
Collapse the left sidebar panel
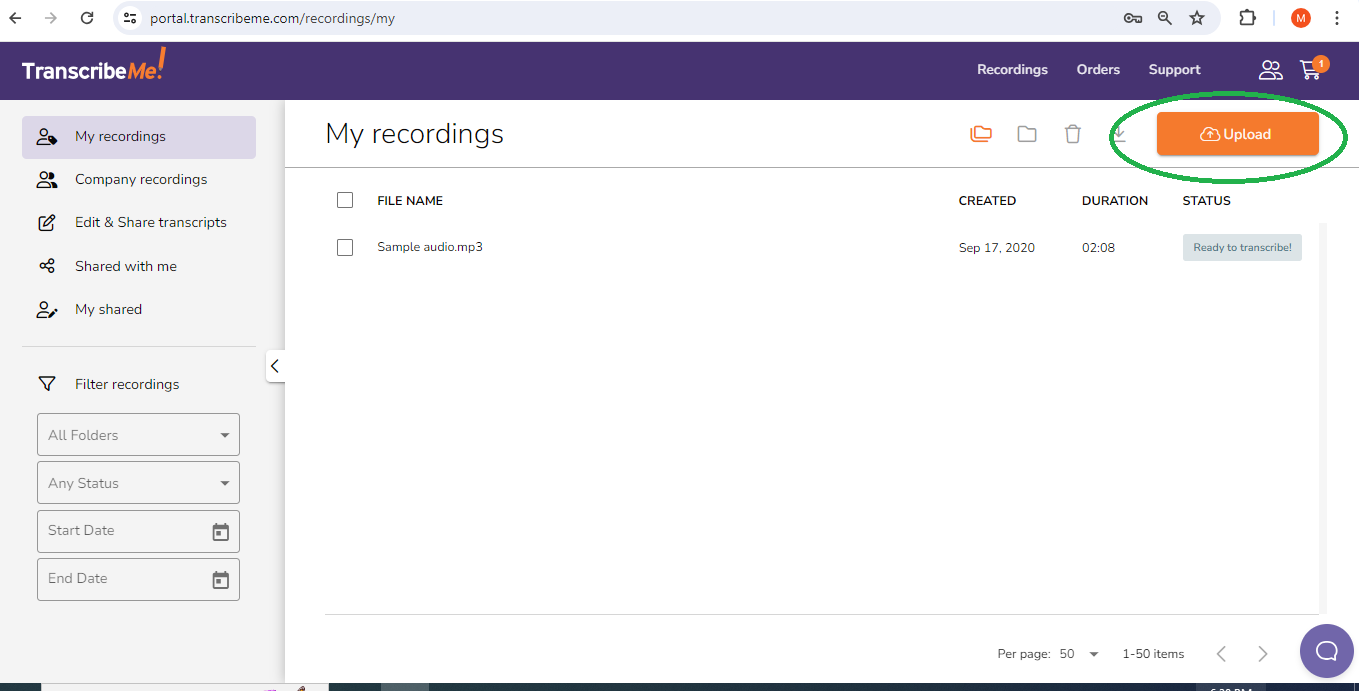pyautogui.click(x=275, y=366)
